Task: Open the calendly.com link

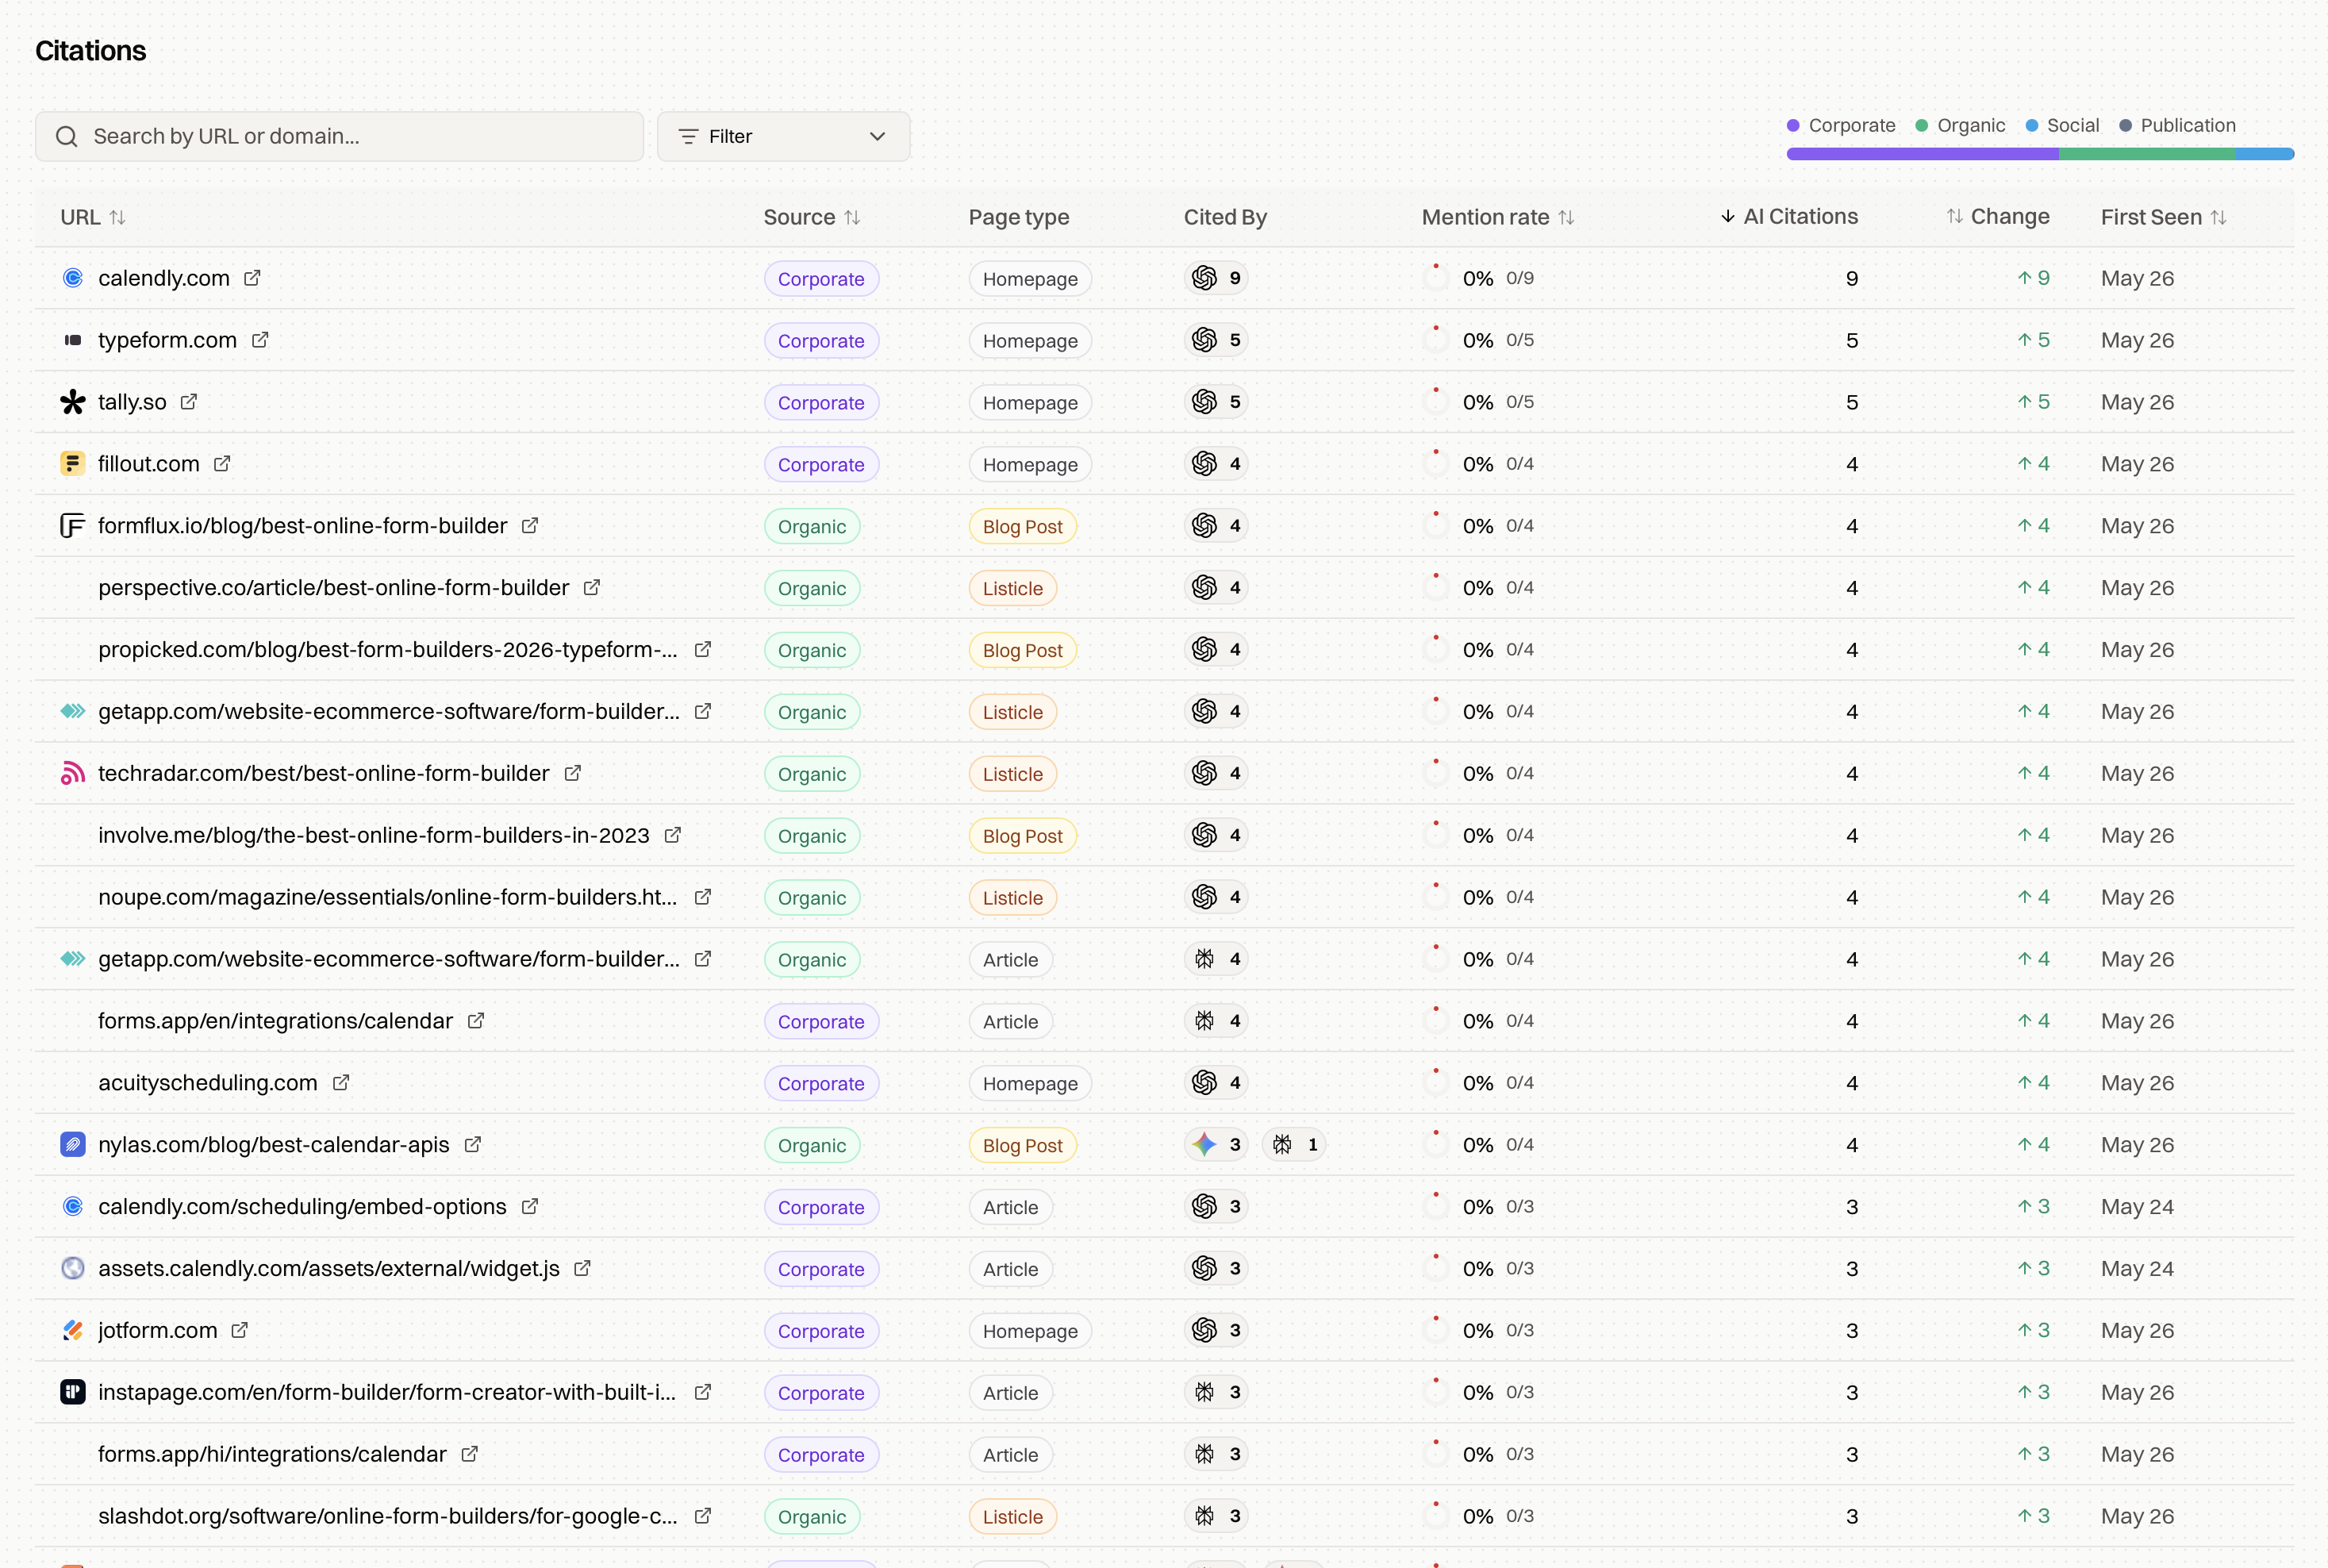Action: [x=164, y=278]
